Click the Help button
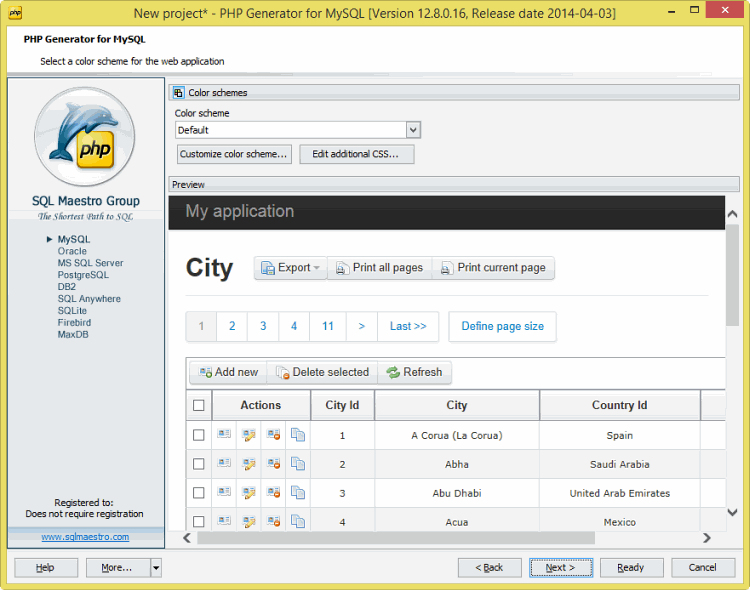The image size is (750, 590). [x=46, y=568]
